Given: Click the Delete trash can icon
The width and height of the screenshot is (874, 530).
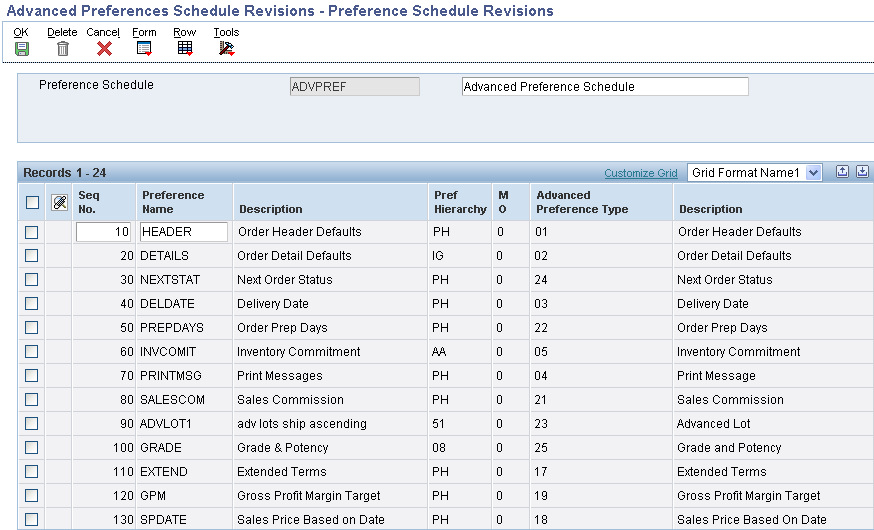Looking at the screenshot, I should pos(62,49).
